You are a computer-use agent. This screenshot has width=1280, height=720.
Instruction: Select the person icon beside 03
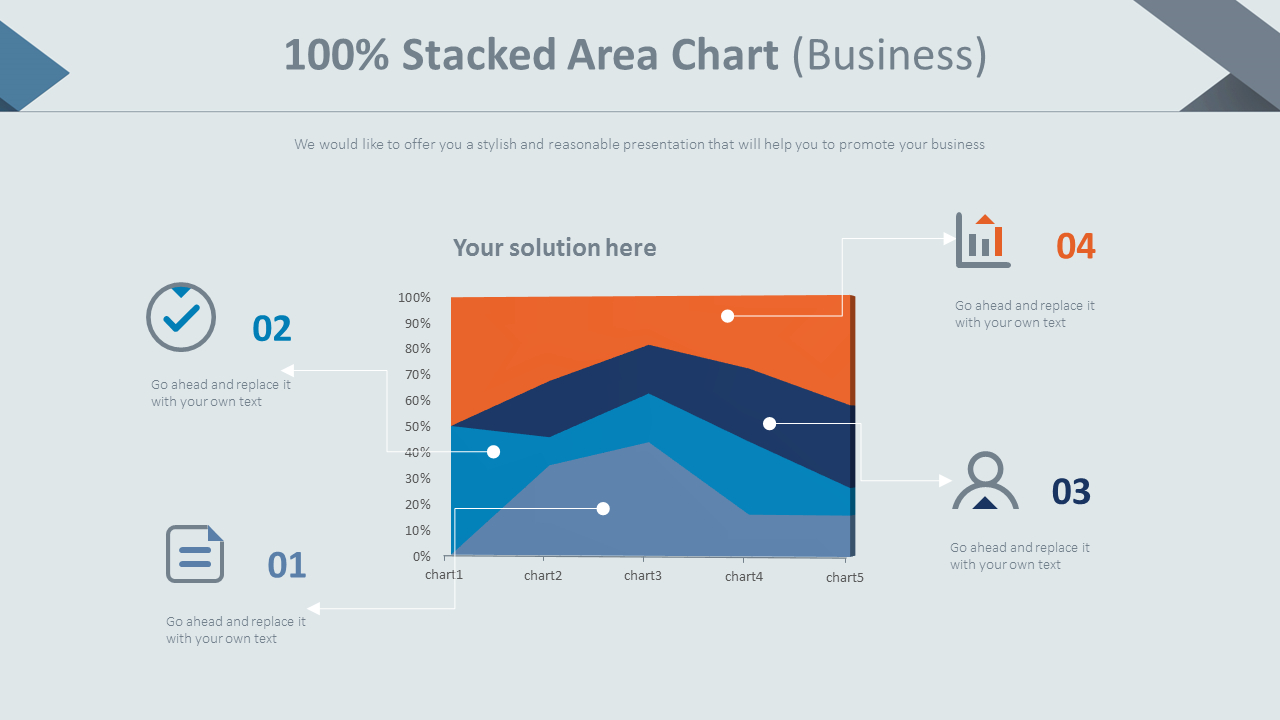point(986,481)
